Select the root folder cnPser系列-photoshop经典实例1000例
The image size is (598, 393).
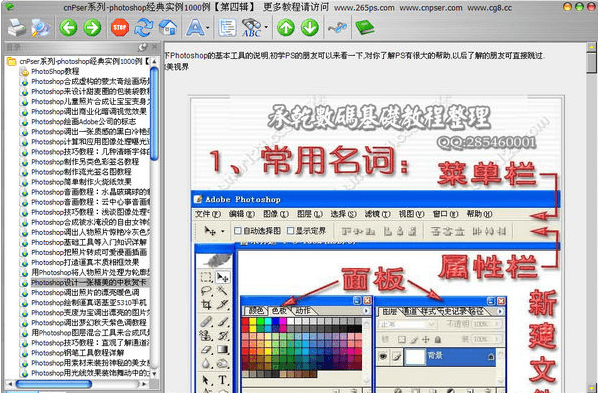pos(85,61)
